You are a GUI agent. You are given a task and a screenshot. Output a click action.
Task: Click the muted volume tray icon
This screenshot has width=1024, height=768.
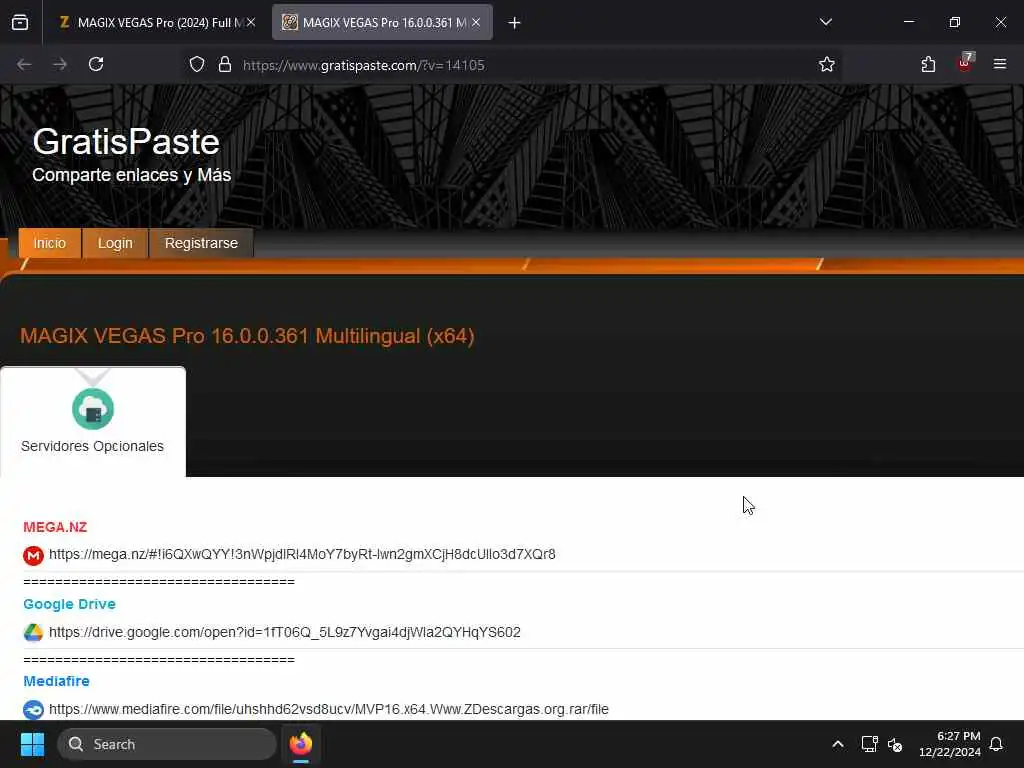895,744
